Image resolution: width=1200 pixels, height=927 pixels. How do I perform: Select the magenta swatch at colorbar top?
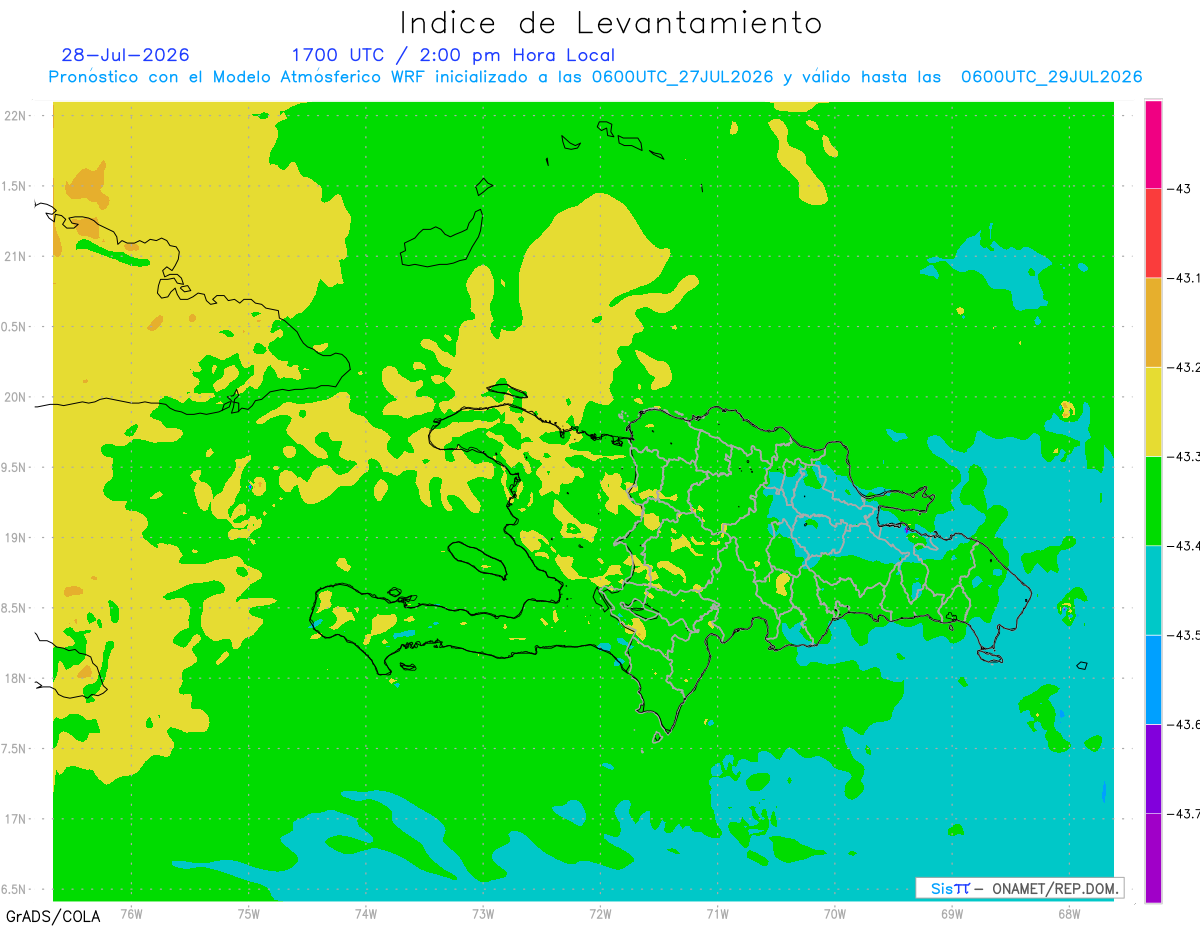pos(1153,144)
